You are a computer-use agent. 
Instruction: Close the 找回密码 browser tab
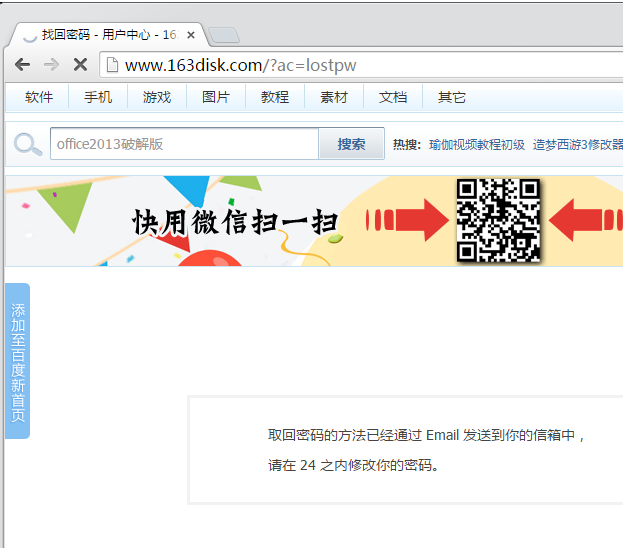[x=191, y=35]
